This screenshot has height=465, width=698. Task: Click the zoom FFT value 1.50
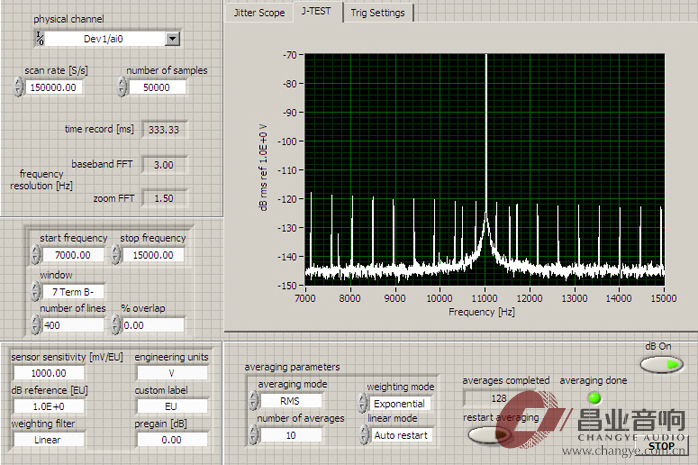(164, 198)
